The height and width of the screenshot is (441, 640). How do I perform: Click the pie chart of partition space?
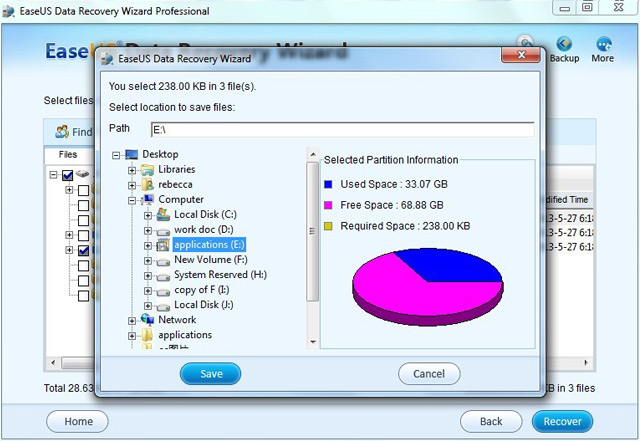[x=428, y=287]
